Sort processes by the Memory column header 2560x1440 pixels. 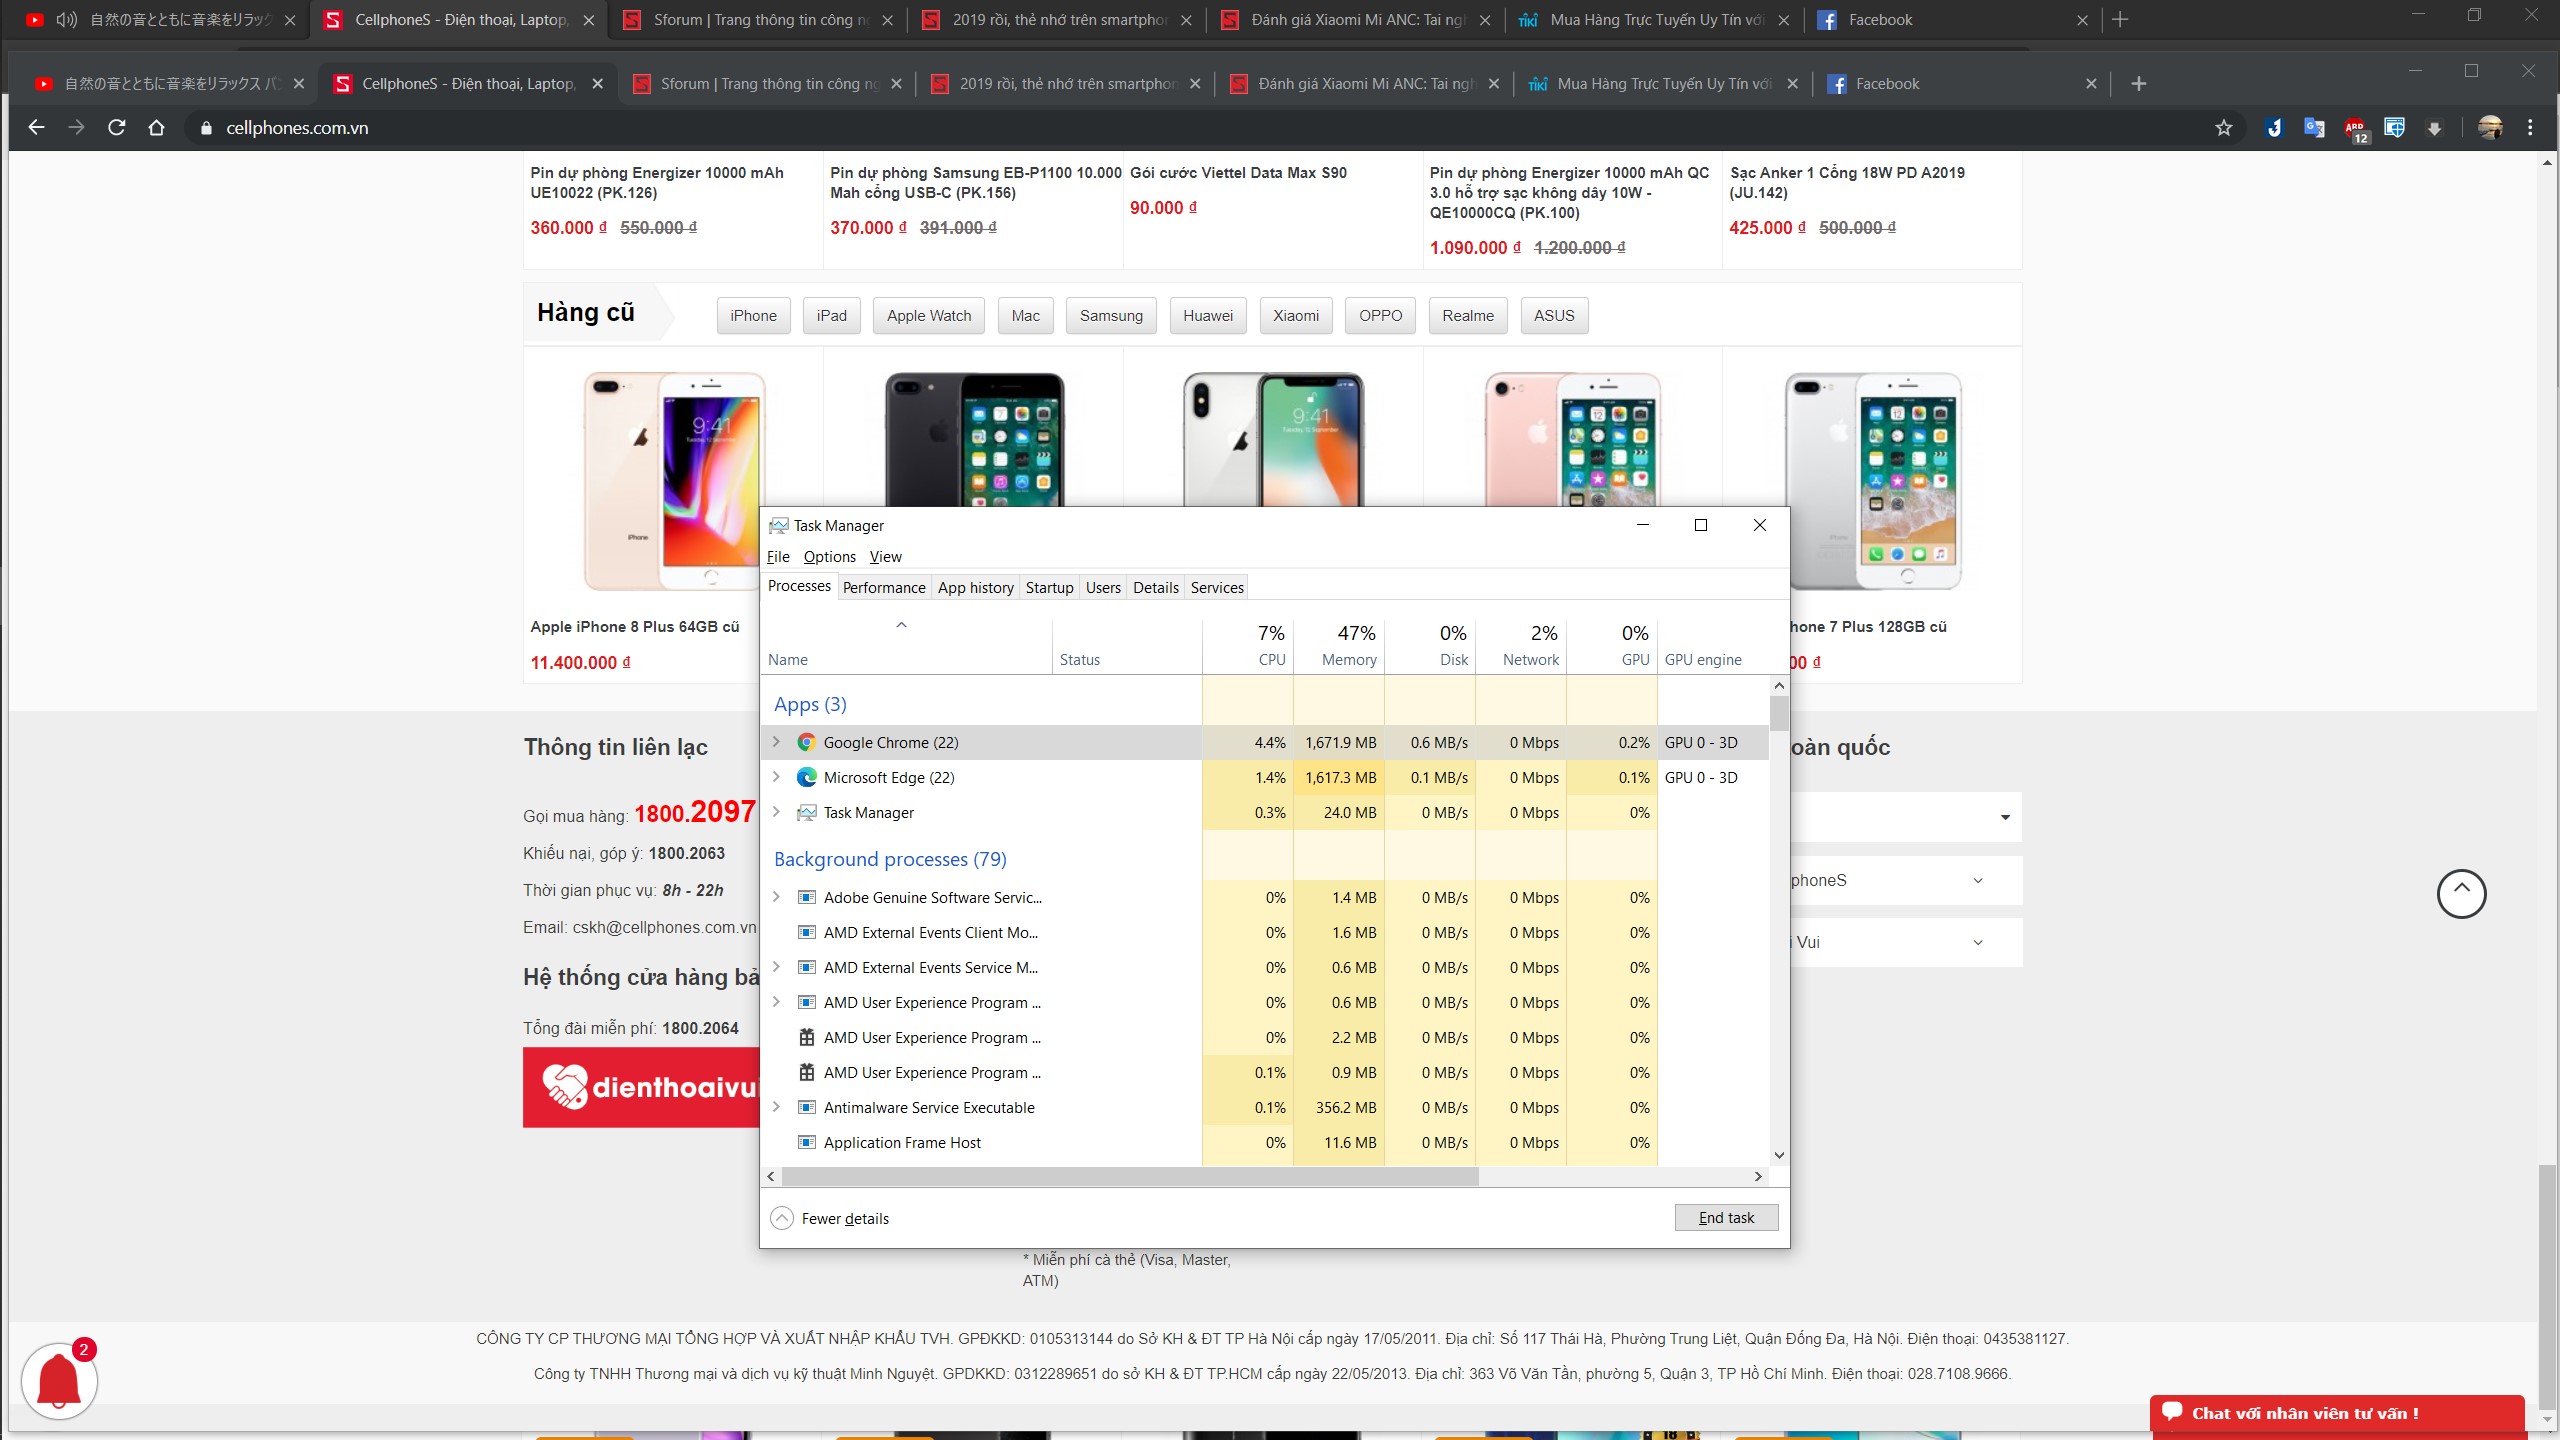pos(1339,645)
